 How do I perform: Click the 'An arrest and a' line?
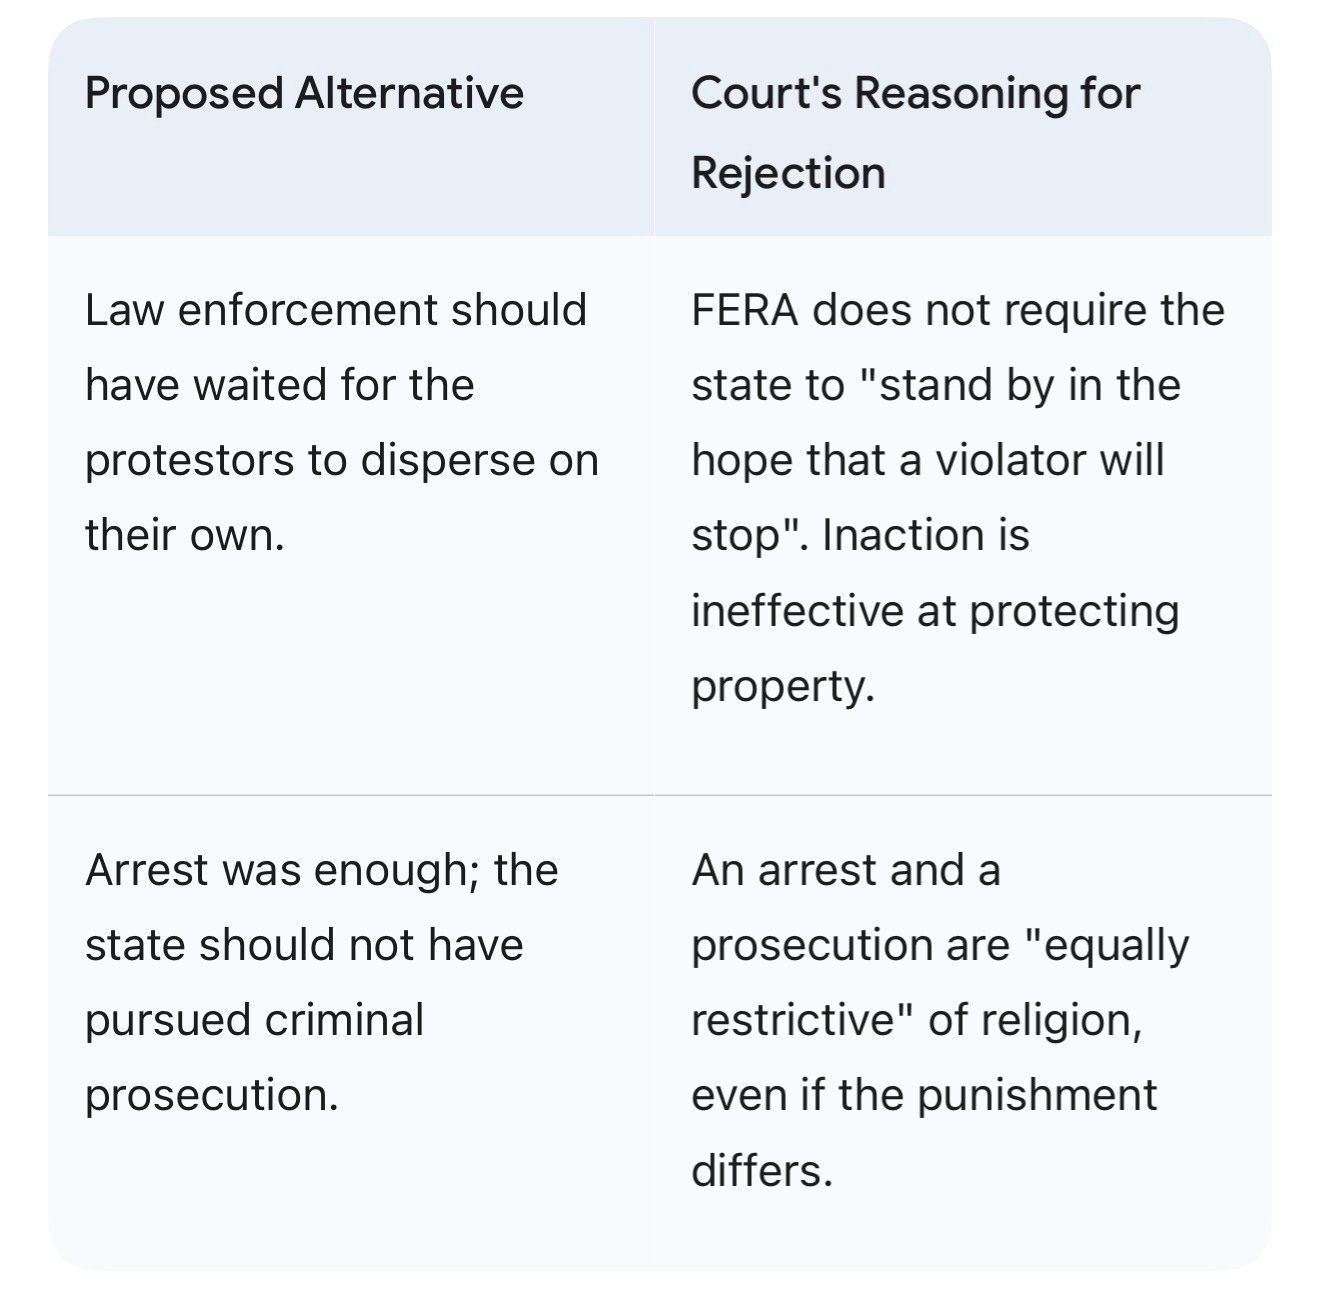coord(845,870)
